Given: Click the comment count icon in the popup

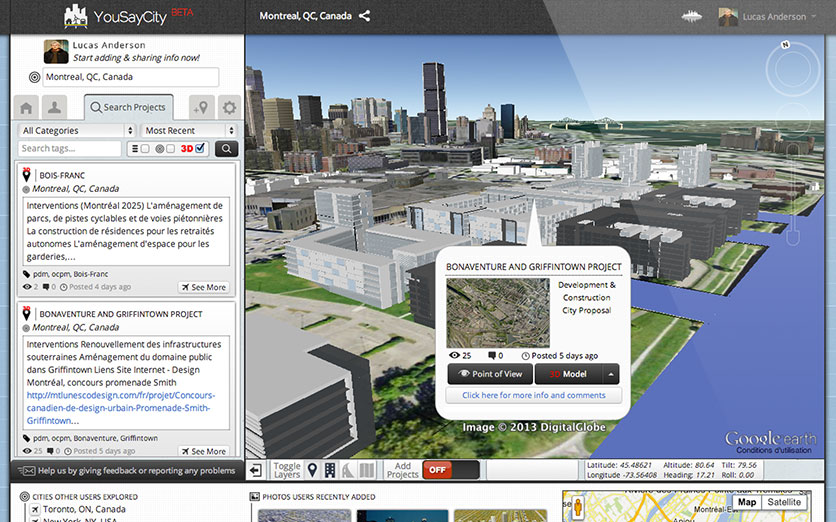Looking at the screenshot, I should click(492, 356).
